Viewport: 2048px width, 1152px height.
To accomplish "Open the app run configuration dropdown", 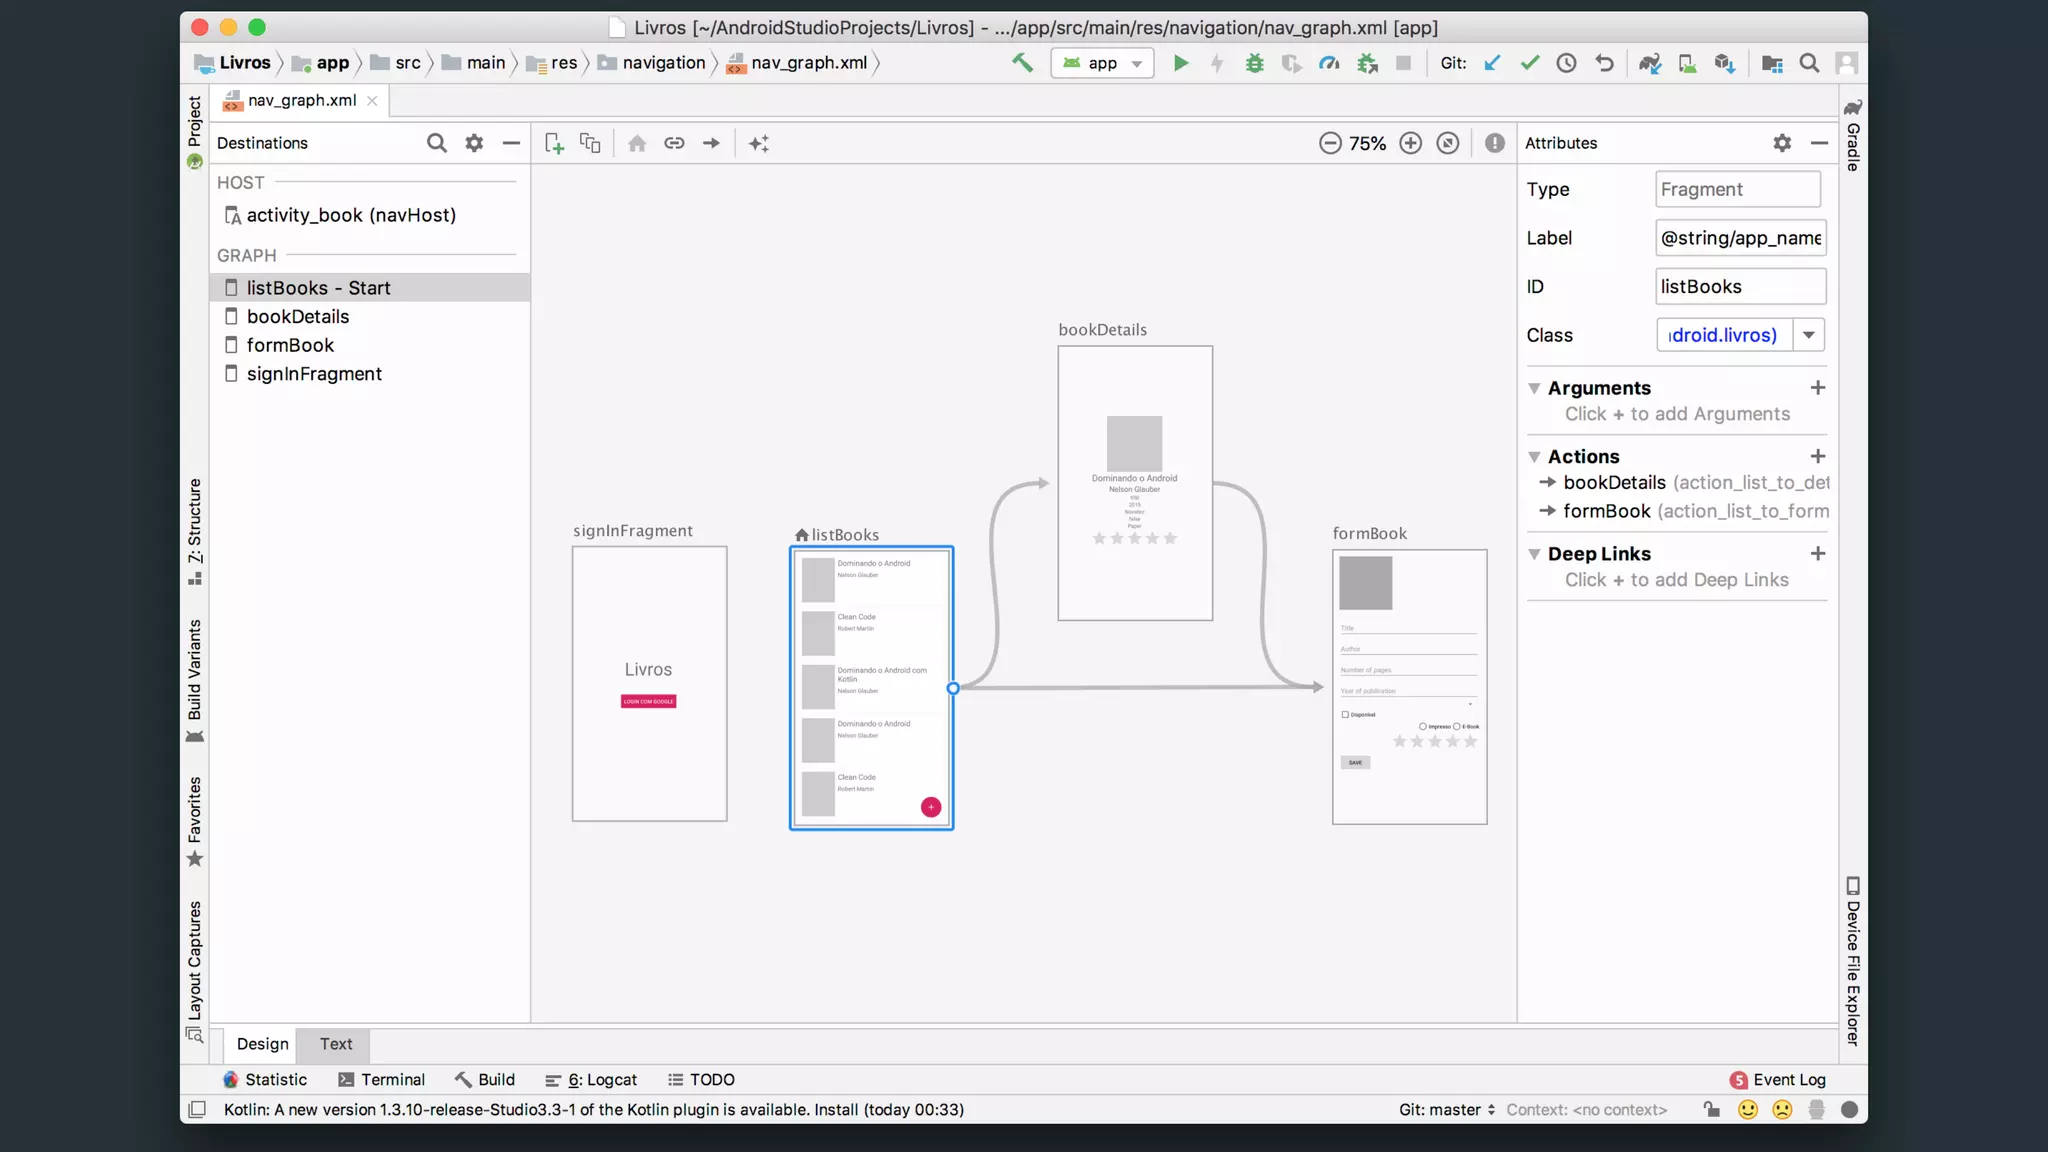I will click(x=1103, y=63).
